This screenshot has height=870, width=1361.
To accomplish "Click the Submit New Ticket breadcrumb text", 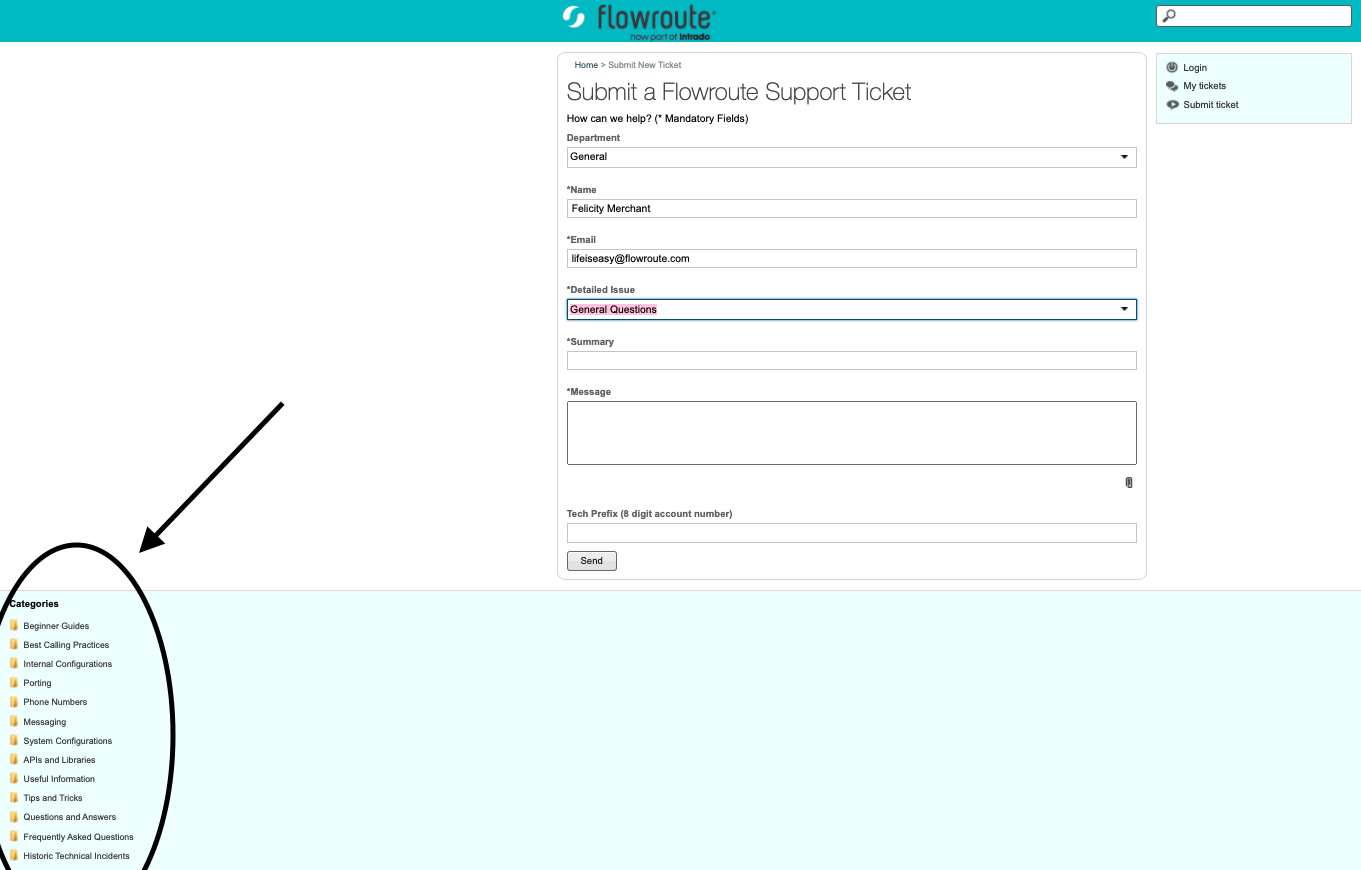I will tap(645, 65).
